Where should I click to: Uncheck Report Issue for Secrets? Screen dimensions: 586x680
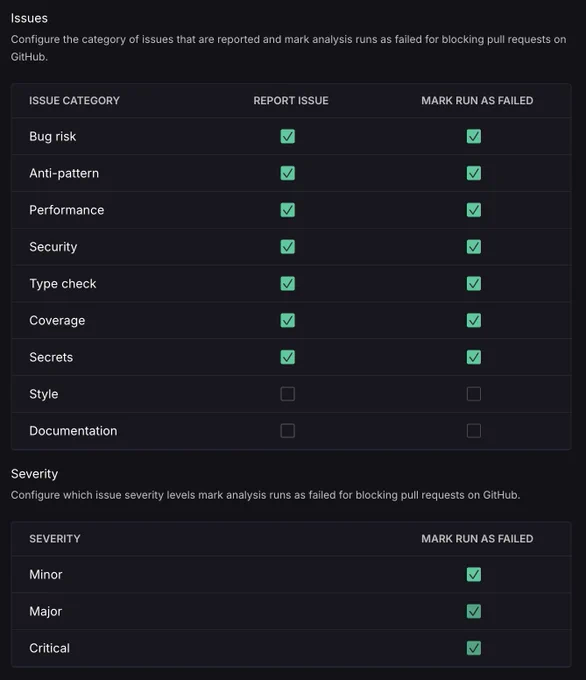click(x=288, y=357)
